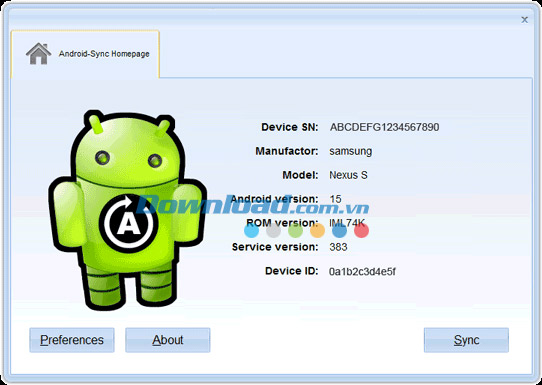Viewport: 542px width, 385px height.
Task: Select the Android version value 15
Action: click(335, 199)
